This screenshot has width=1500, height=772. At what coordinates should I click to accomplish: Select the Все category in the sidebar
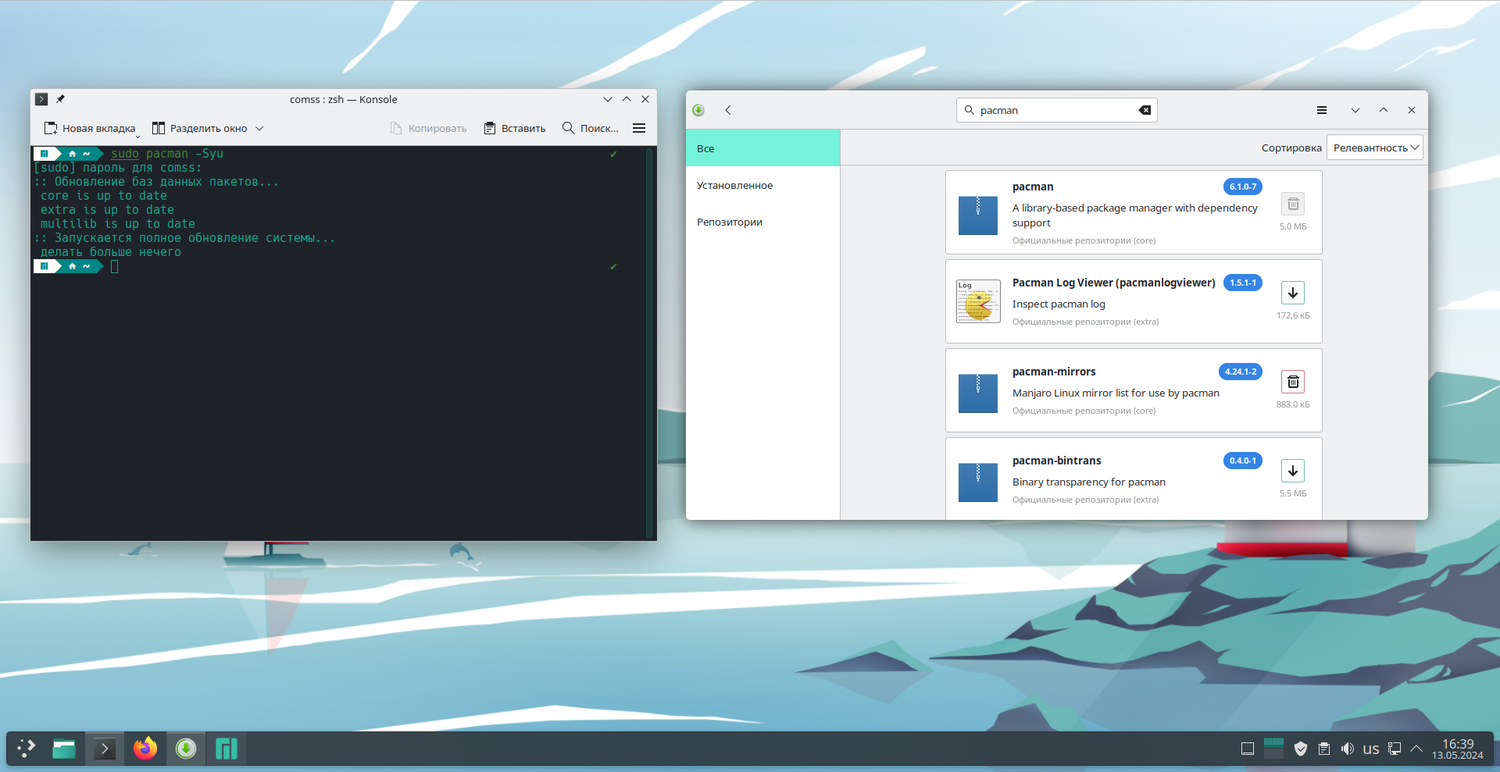tap(763, 148)
